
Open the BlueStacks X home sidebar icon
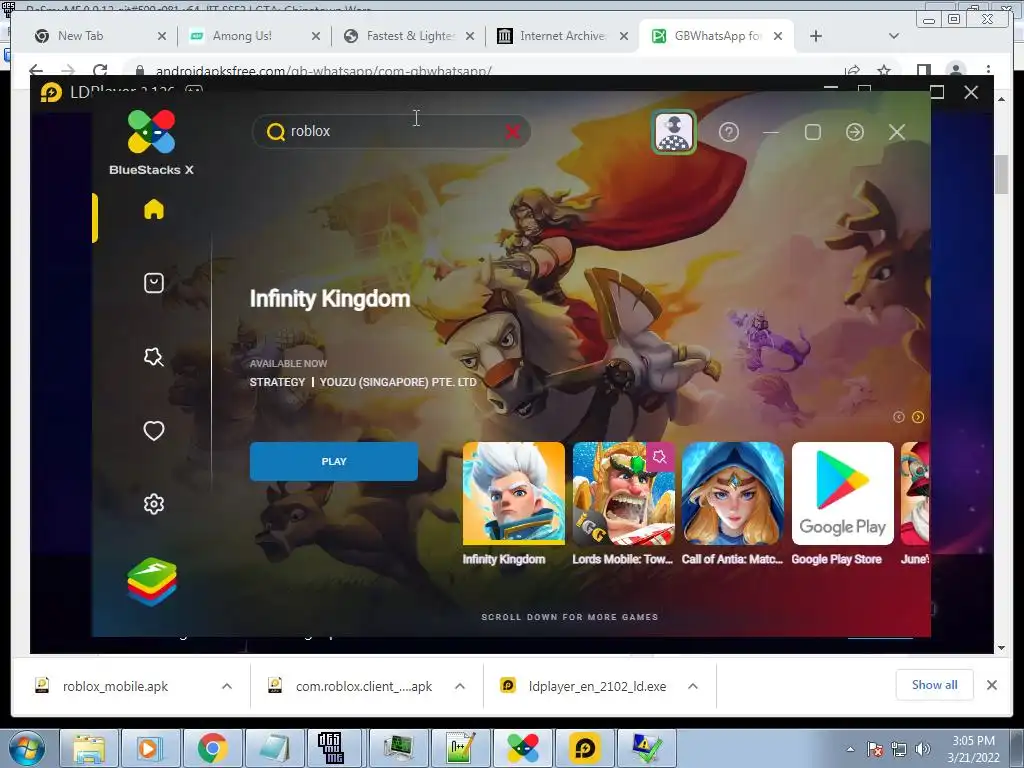[x=154, y=210]
